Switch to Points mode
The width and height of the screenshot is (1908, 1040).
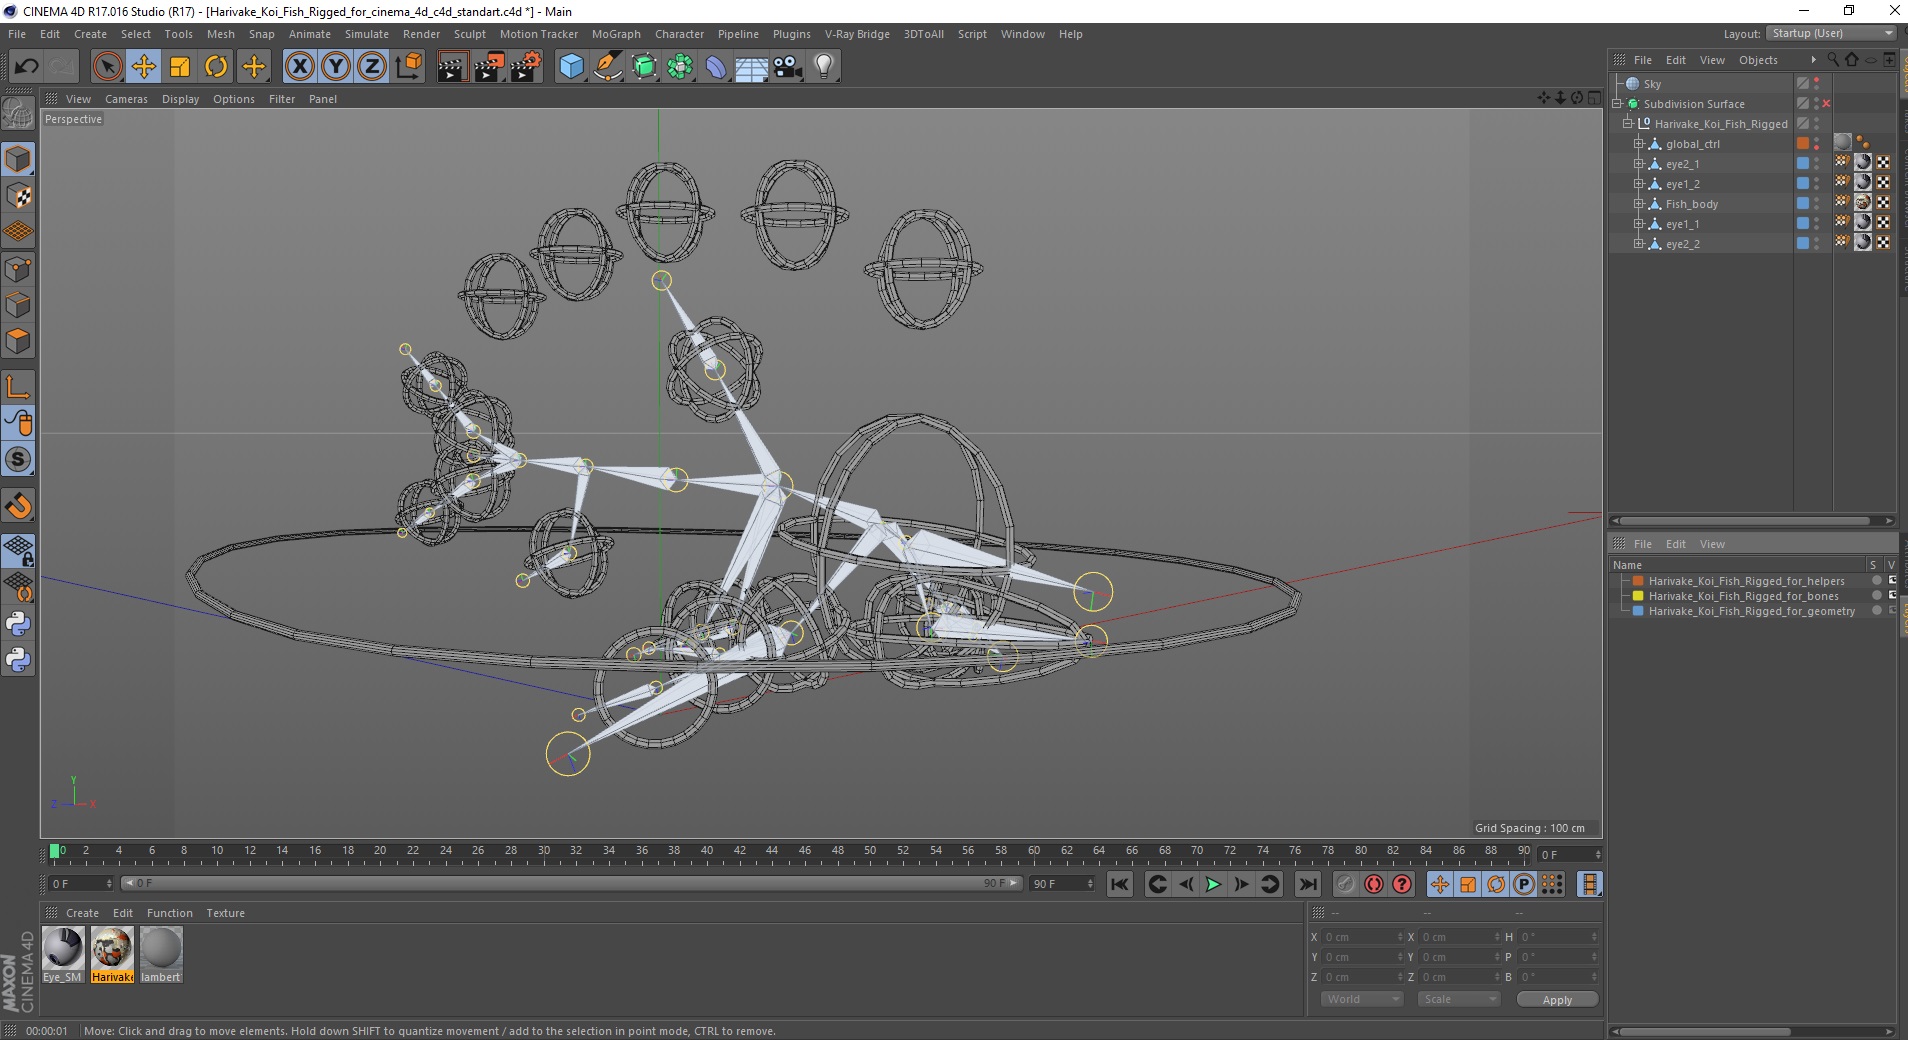pyautogui.click(x=18, y=269)
